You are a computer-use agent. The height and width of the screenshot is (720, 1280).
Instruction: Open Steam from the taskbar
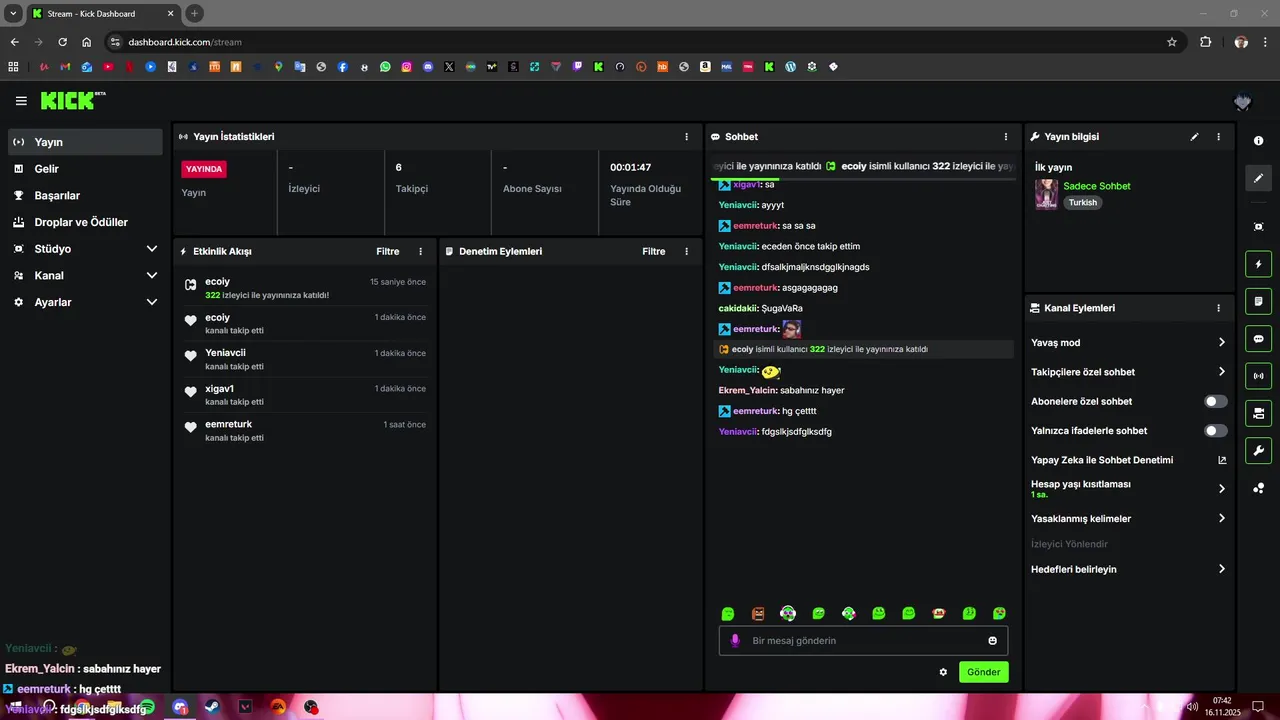212,707
